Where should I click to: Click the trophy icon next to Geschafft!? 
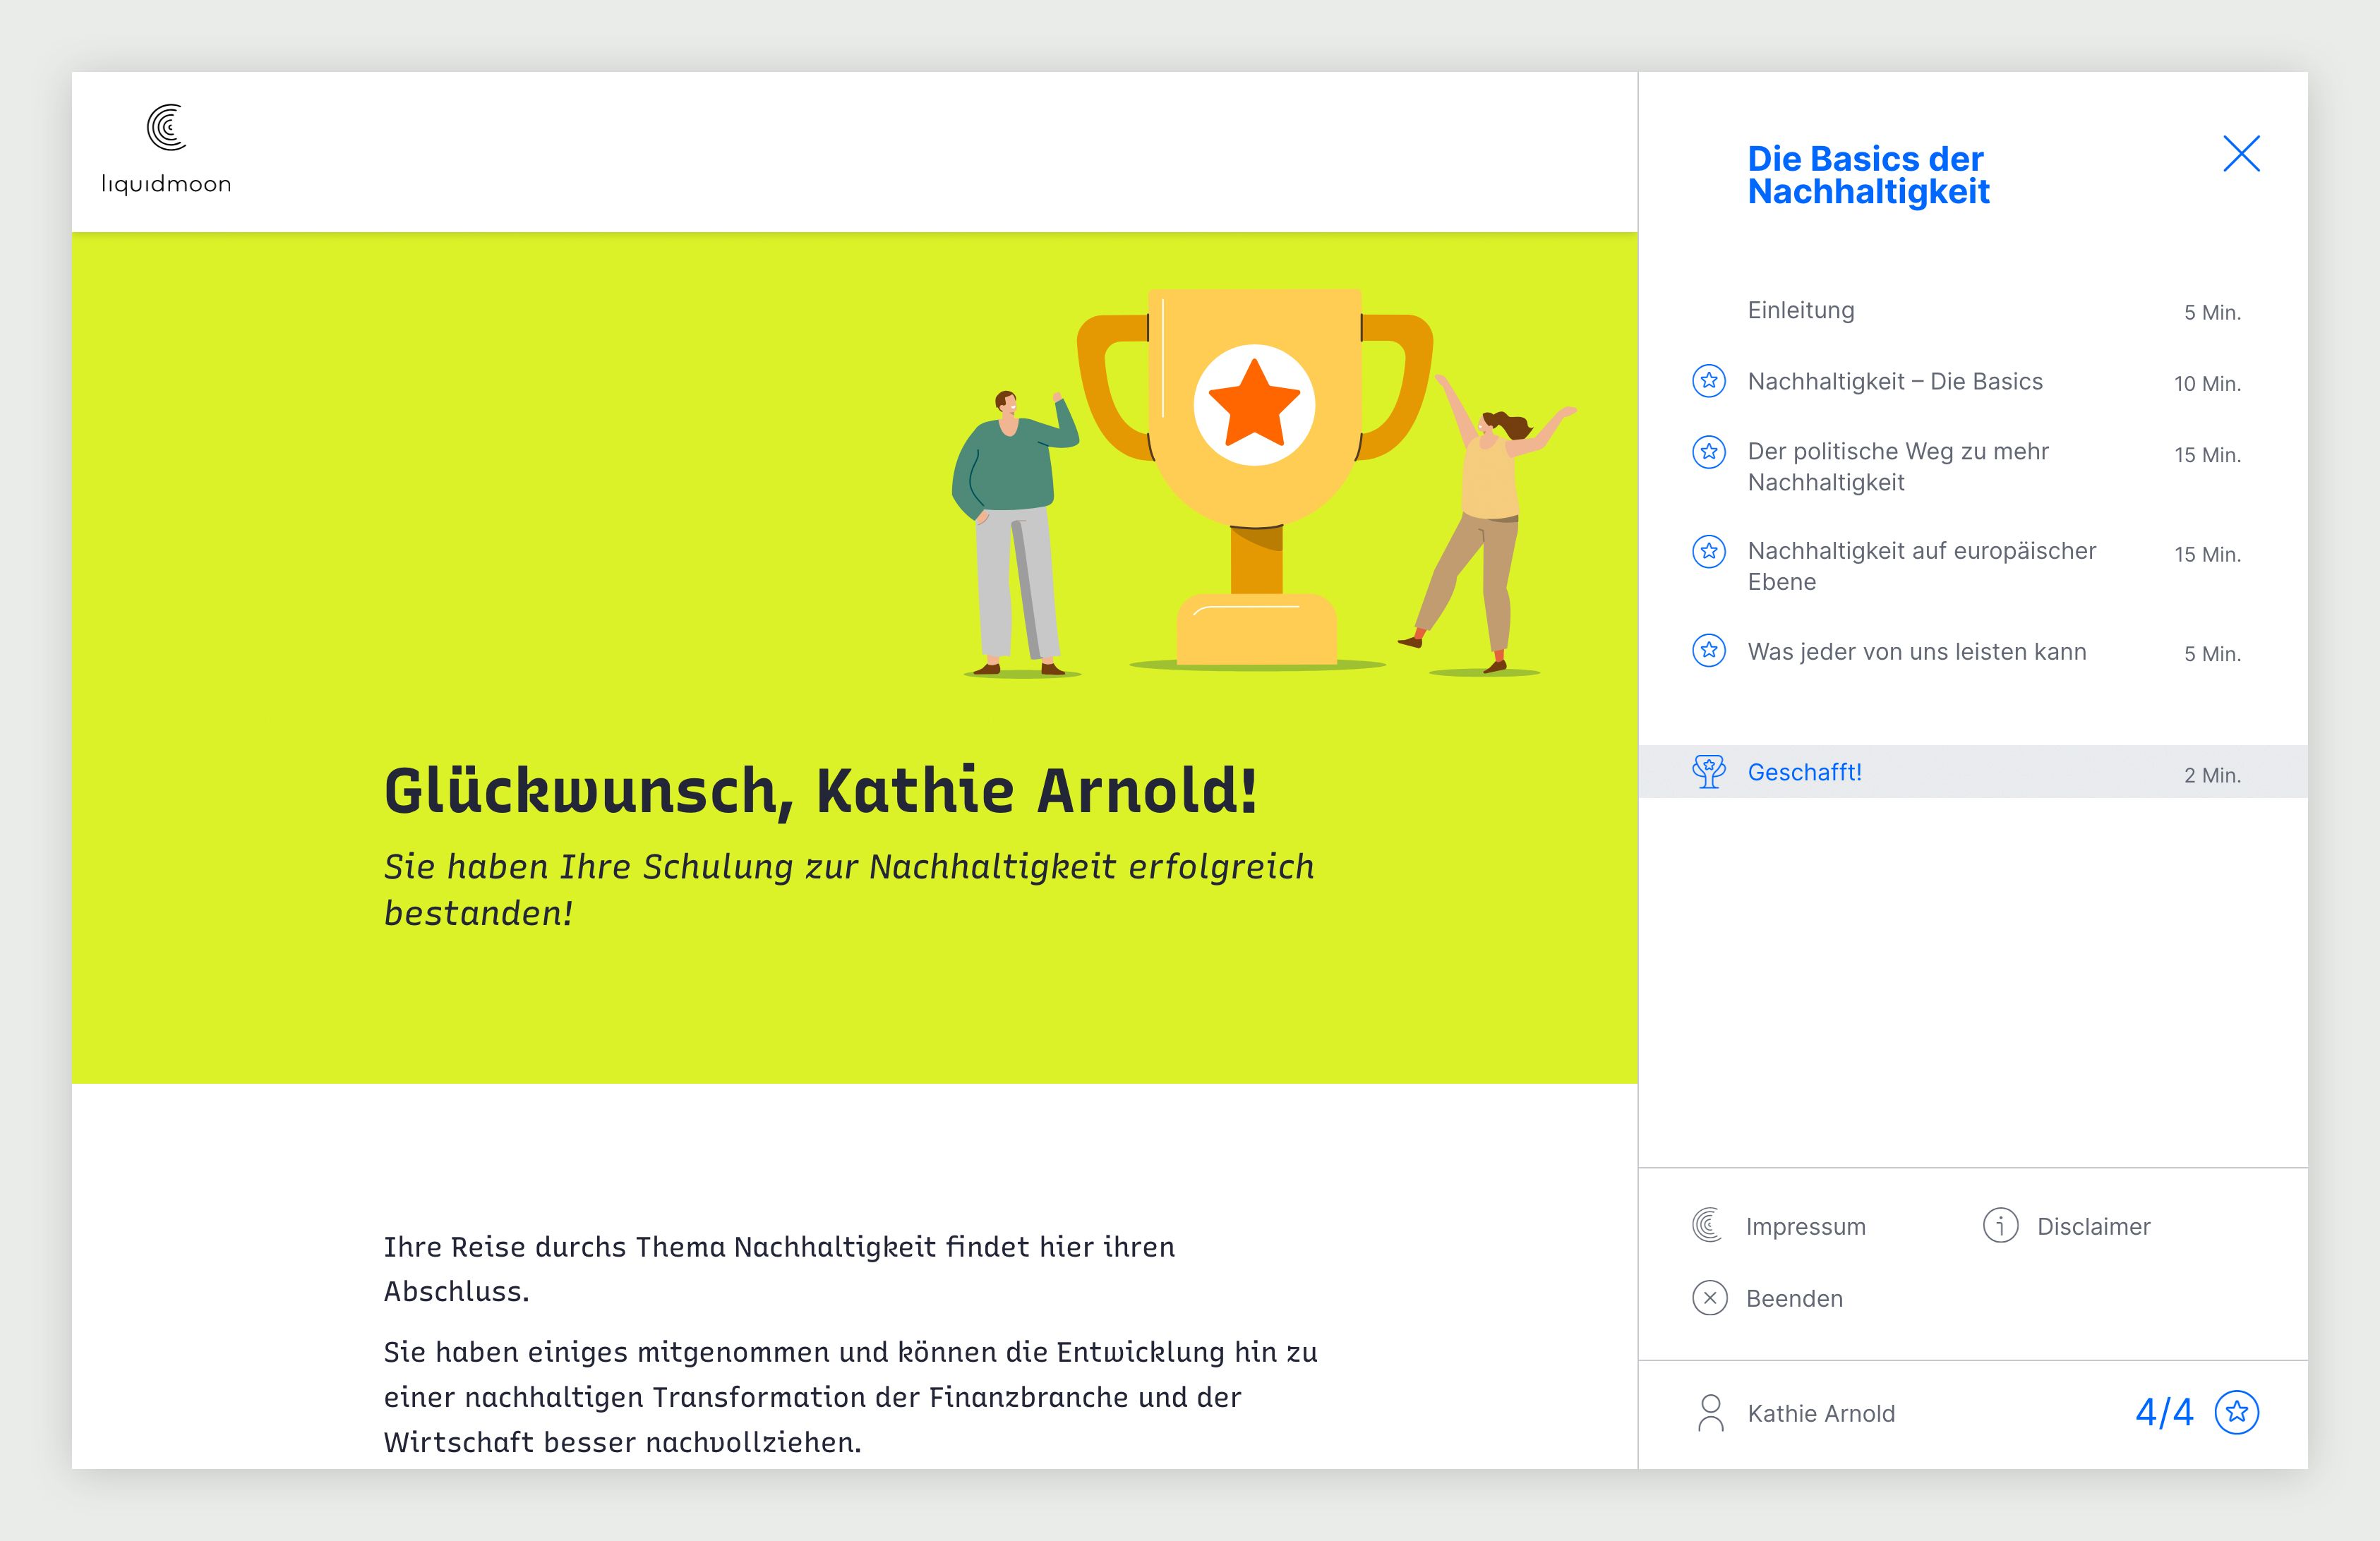coord(1709,772)
